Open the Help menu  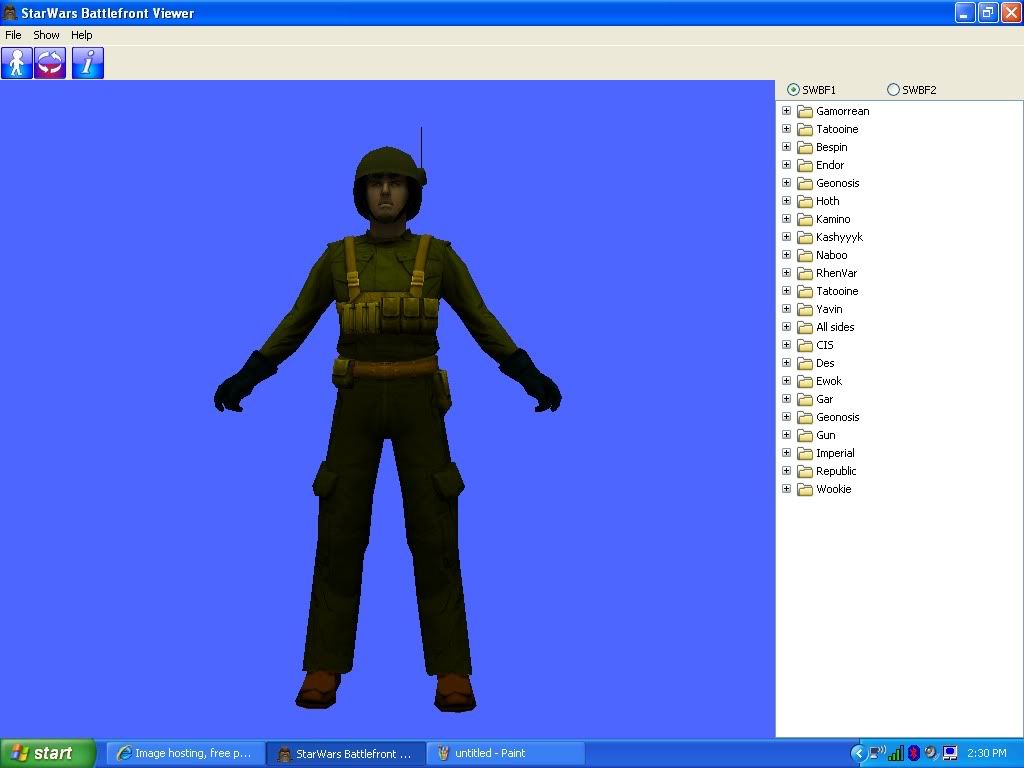coord(82,35)
